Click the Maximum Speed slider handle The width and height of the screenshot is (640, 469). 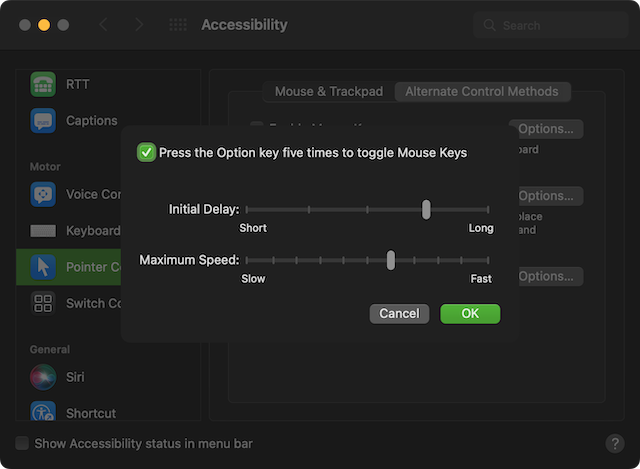[390, 260]
